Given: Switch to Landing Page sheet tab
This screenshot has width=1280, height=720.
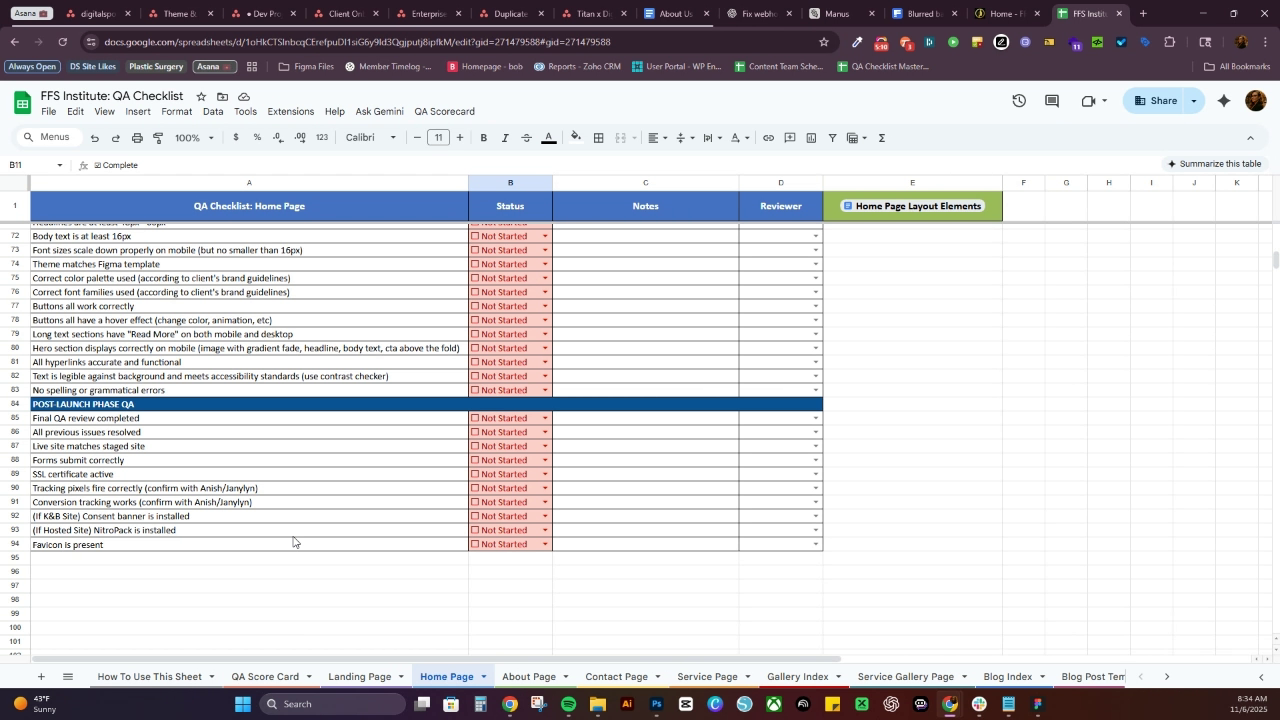Looking at the screenshot, I should click(x=360, y=677).
